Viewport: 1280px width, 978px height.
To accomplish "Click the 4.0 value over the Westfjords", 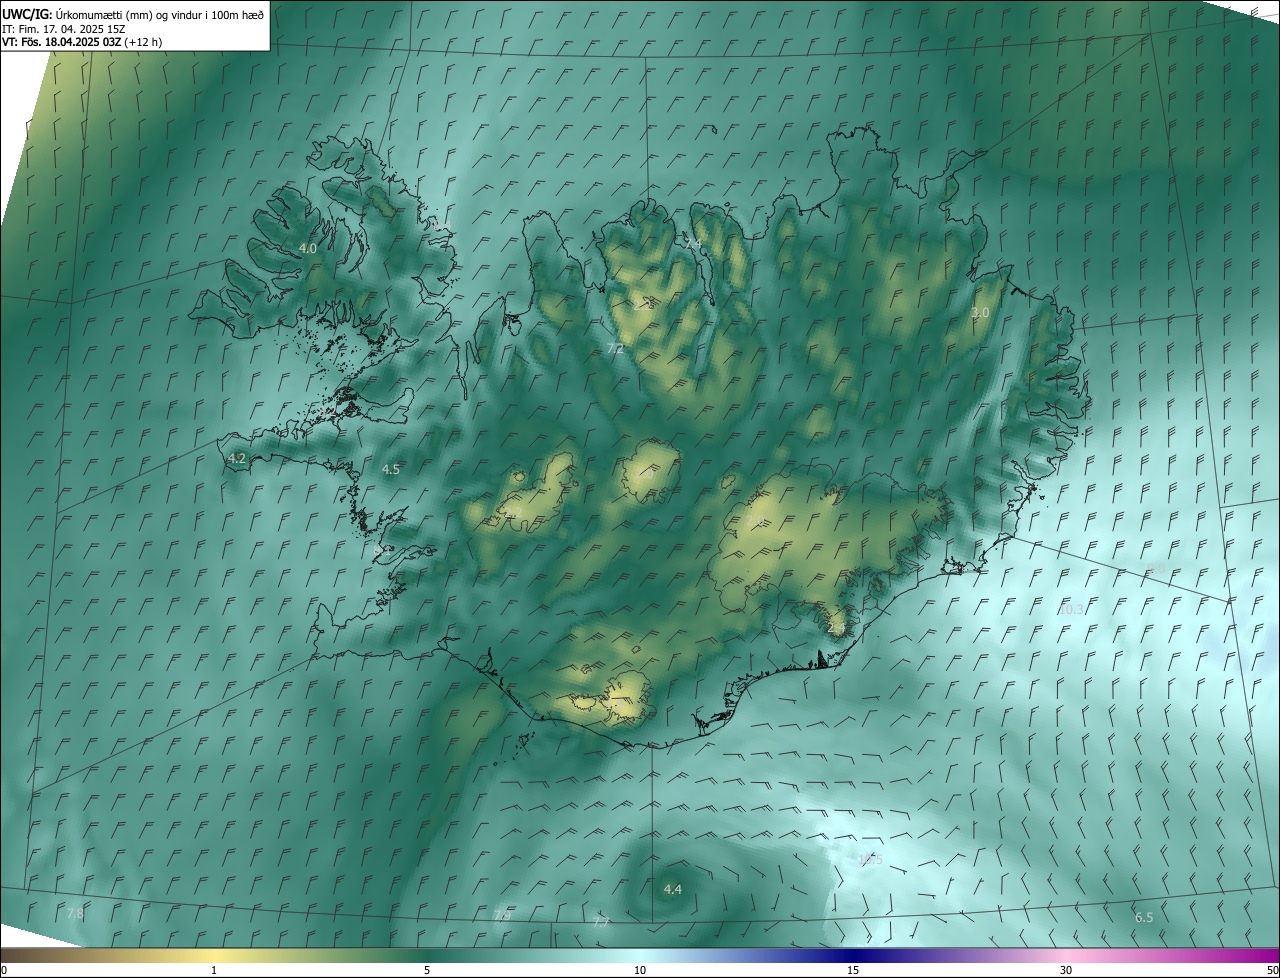I will click(x=308, y=248).
